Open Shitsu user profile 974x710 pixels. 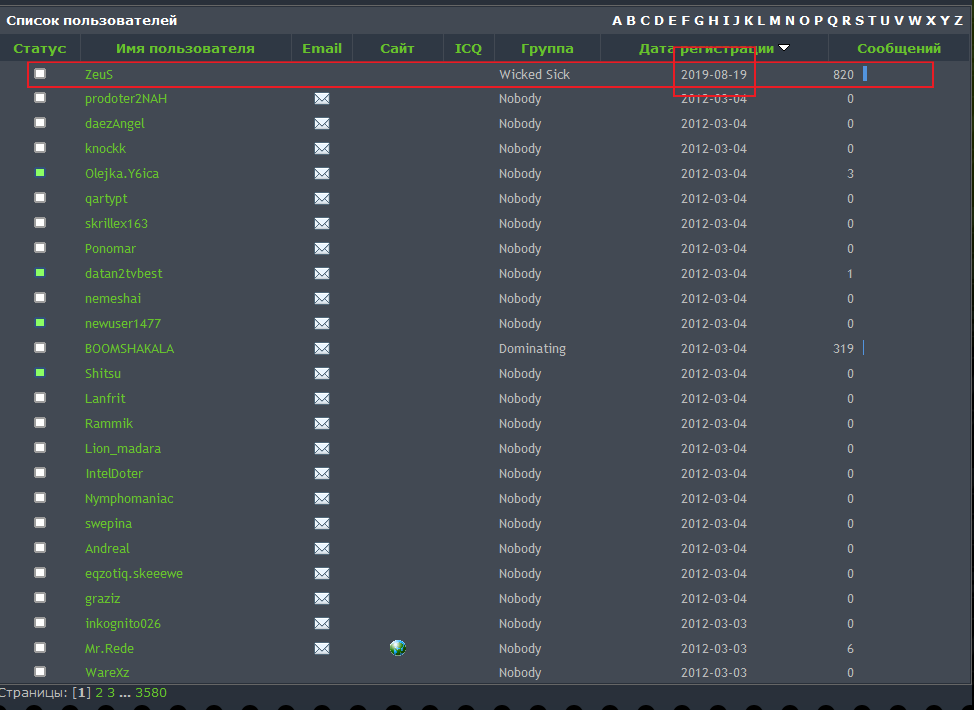tap(103, 373)
